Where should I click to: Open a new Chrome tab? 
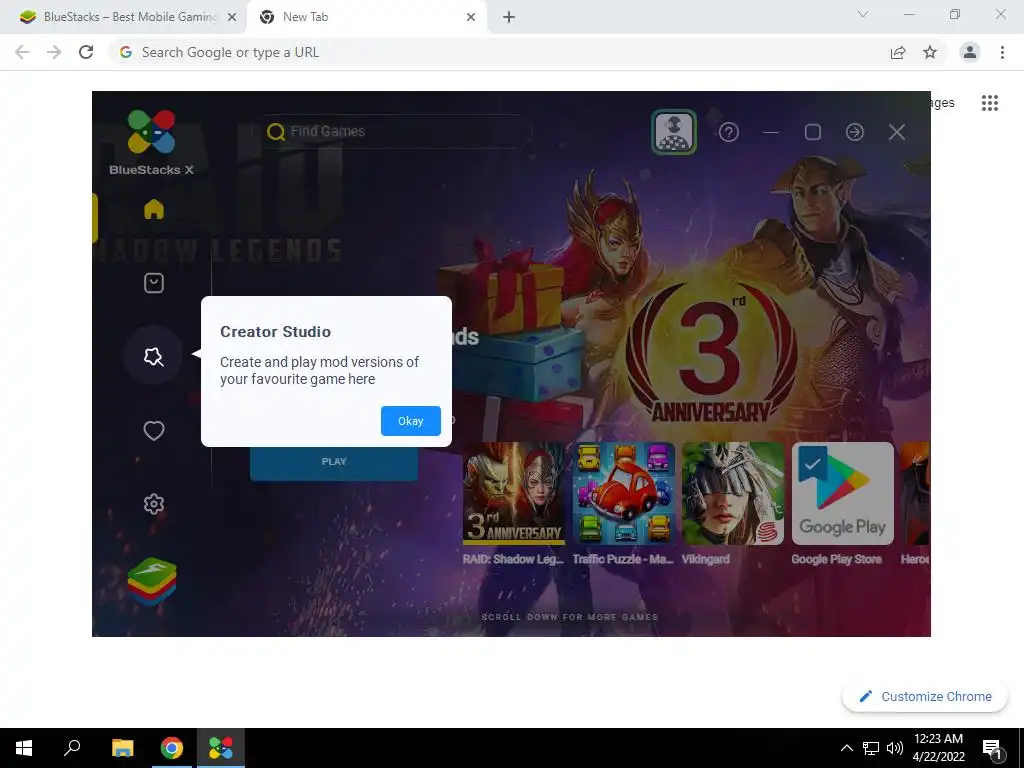click(x=509, y=17)
